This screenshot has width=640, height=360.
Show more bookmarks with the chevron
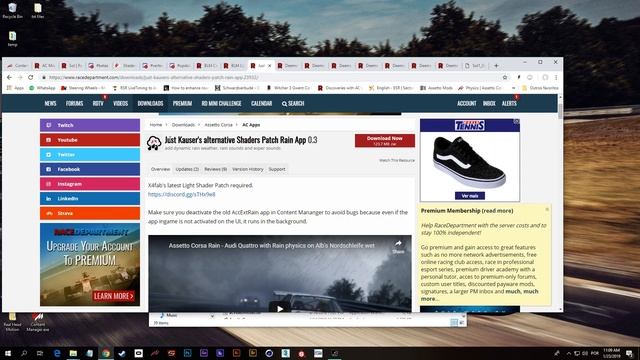513,88
